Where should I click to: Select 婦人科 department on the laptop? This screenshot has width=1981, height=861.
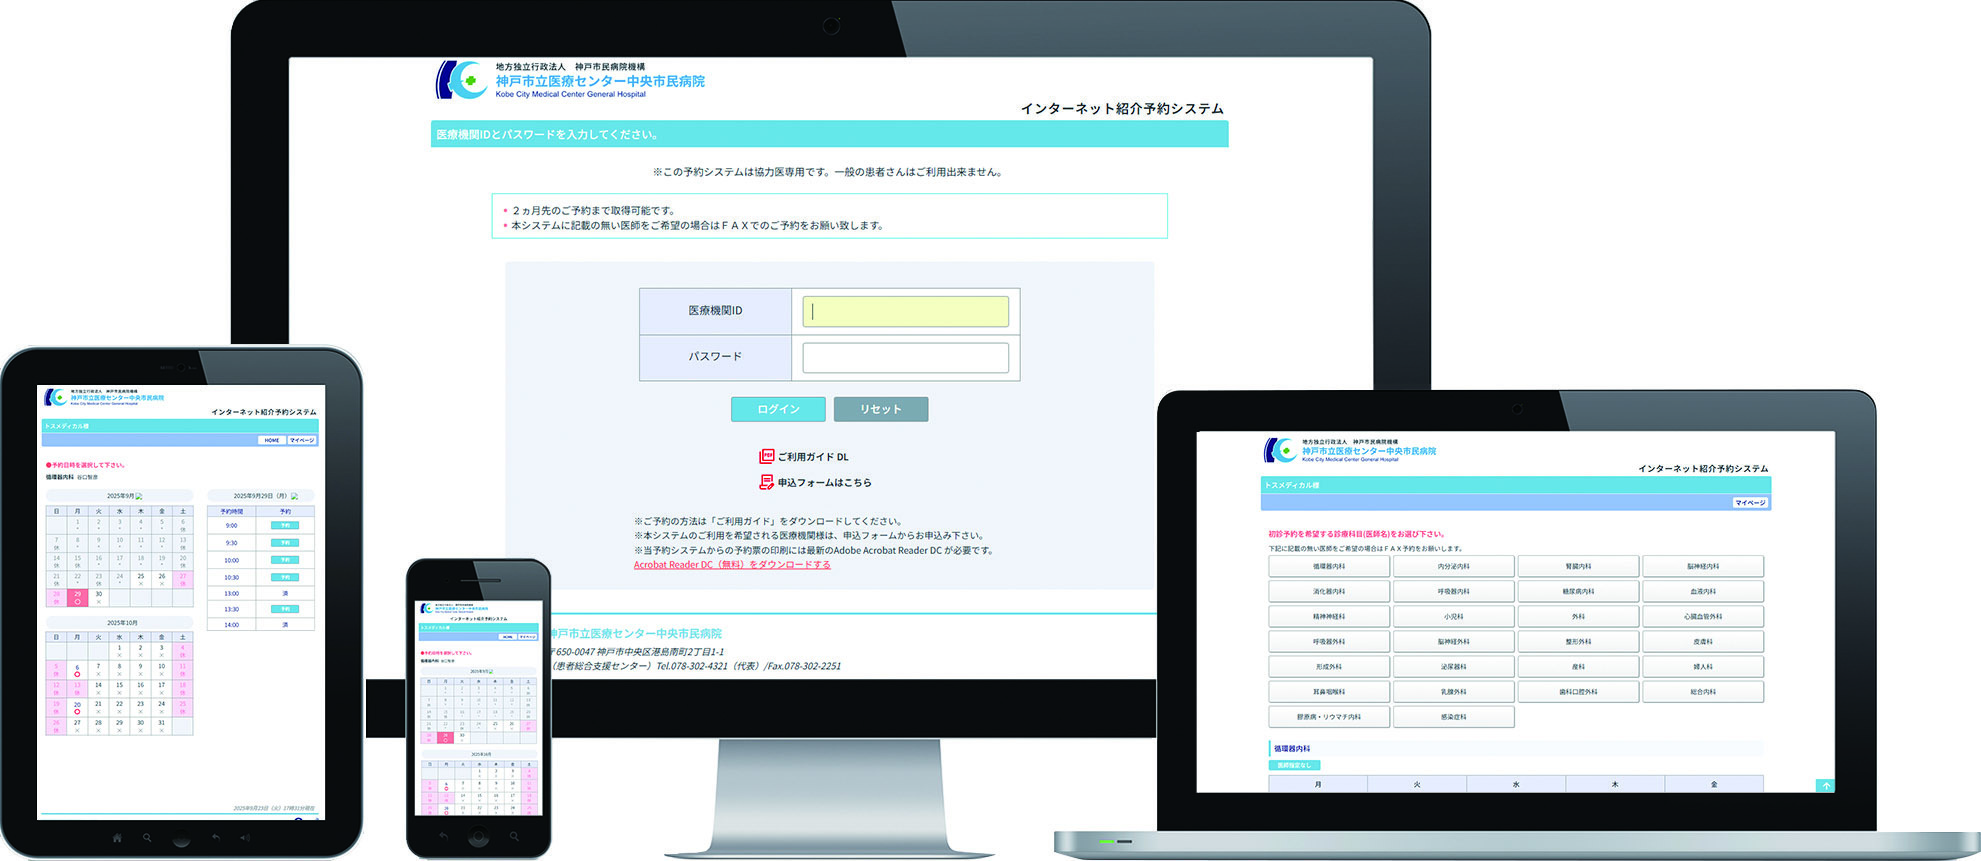tap(1703, 666)
